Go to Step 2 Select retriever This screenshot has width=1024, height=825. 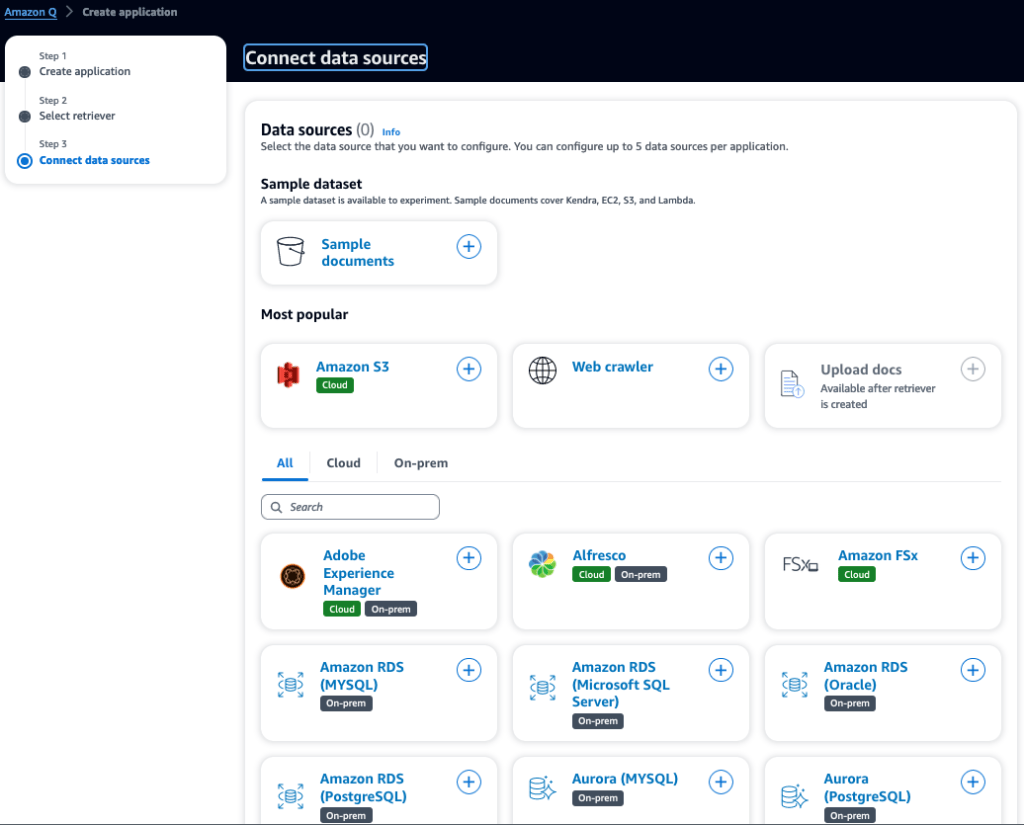pyautogui.click(x=77, y=116)
